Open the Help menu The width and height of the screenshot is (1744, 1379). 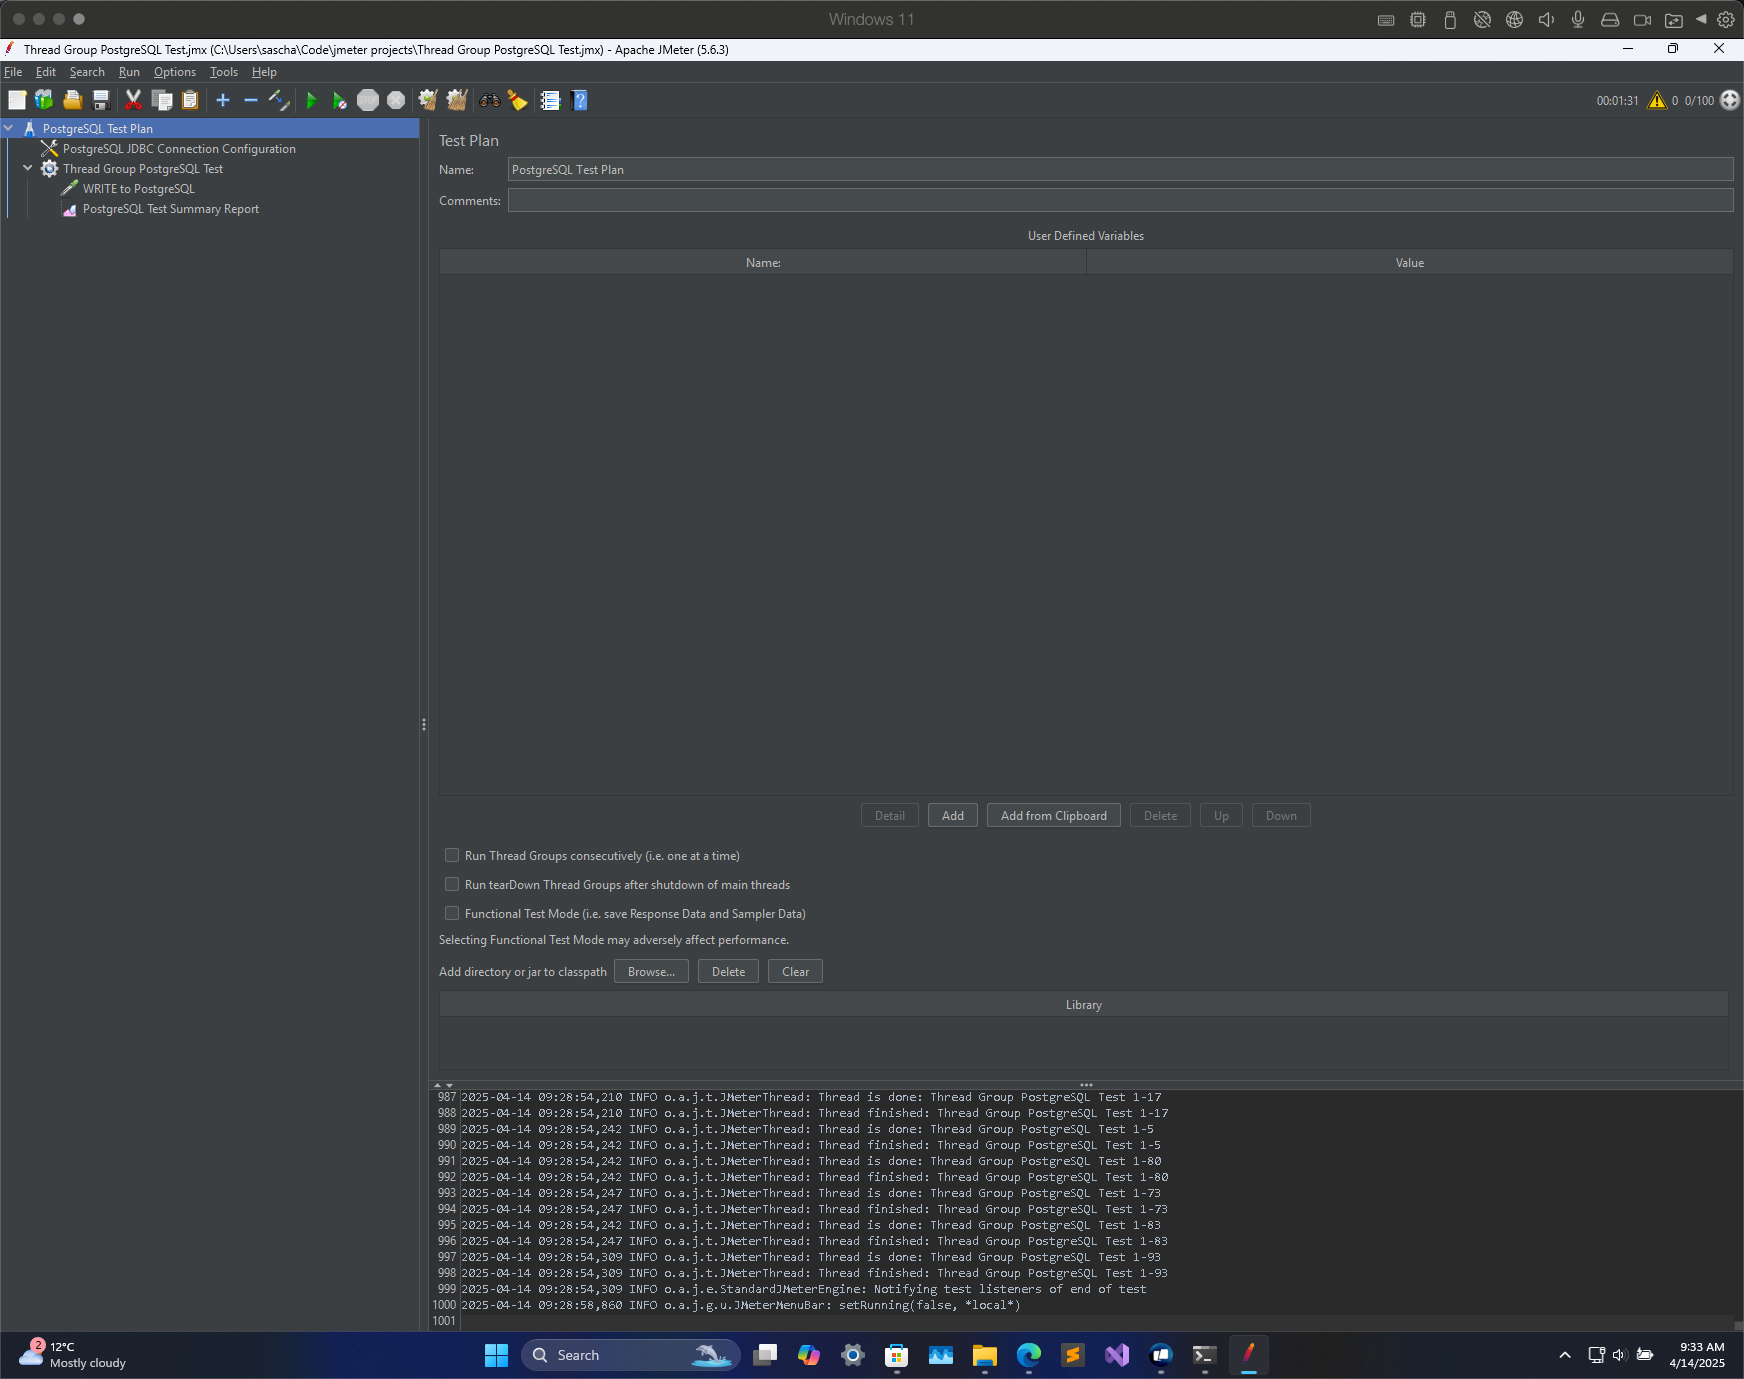coord(264,72)
